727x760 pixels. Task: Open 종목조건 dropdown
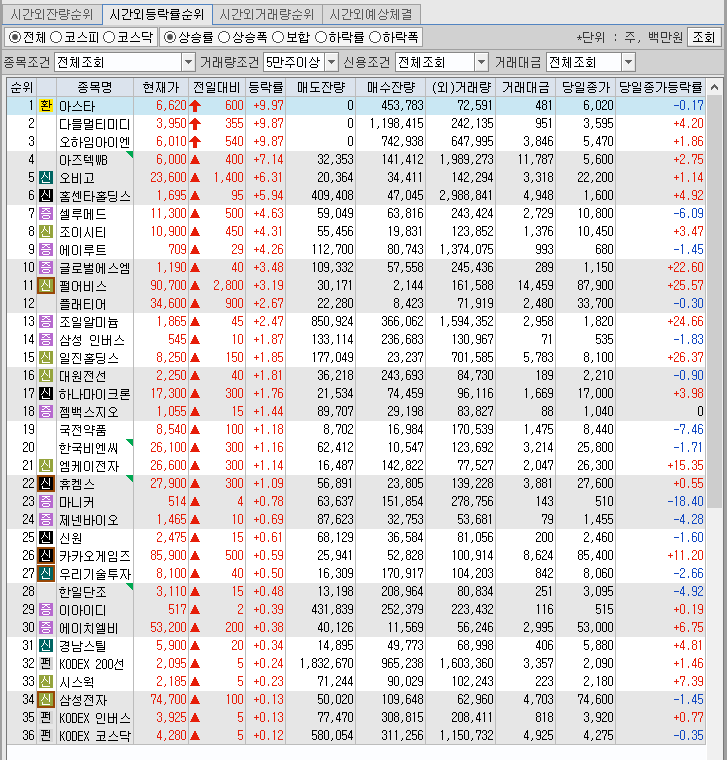point(189,62)
